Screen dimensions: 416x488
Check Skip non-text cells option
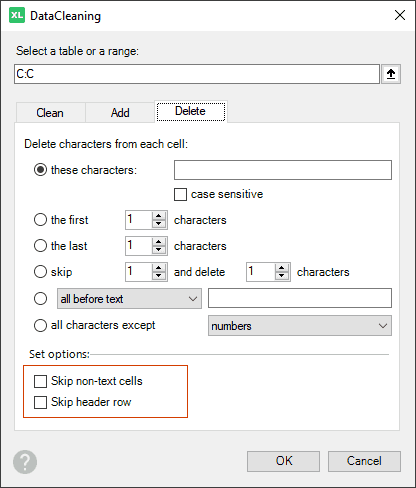click(x=40, y=381)
